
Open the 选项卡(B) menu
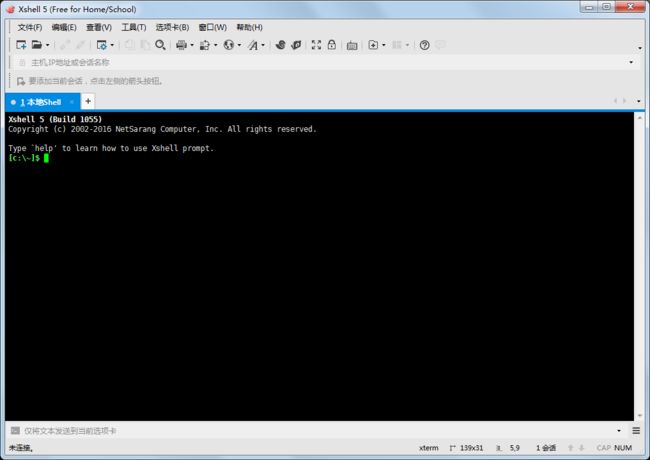172,27
